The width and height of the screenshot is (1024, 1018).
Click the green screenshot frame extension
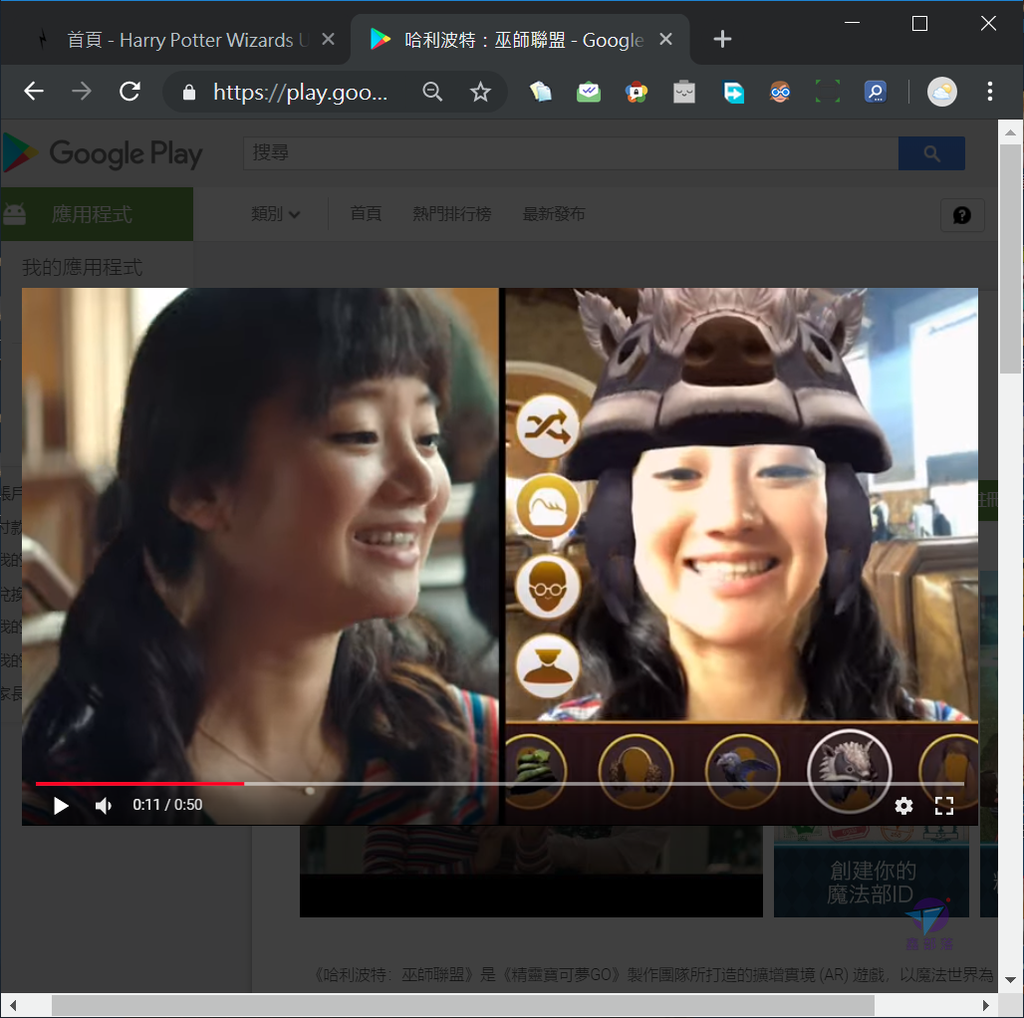827,91
